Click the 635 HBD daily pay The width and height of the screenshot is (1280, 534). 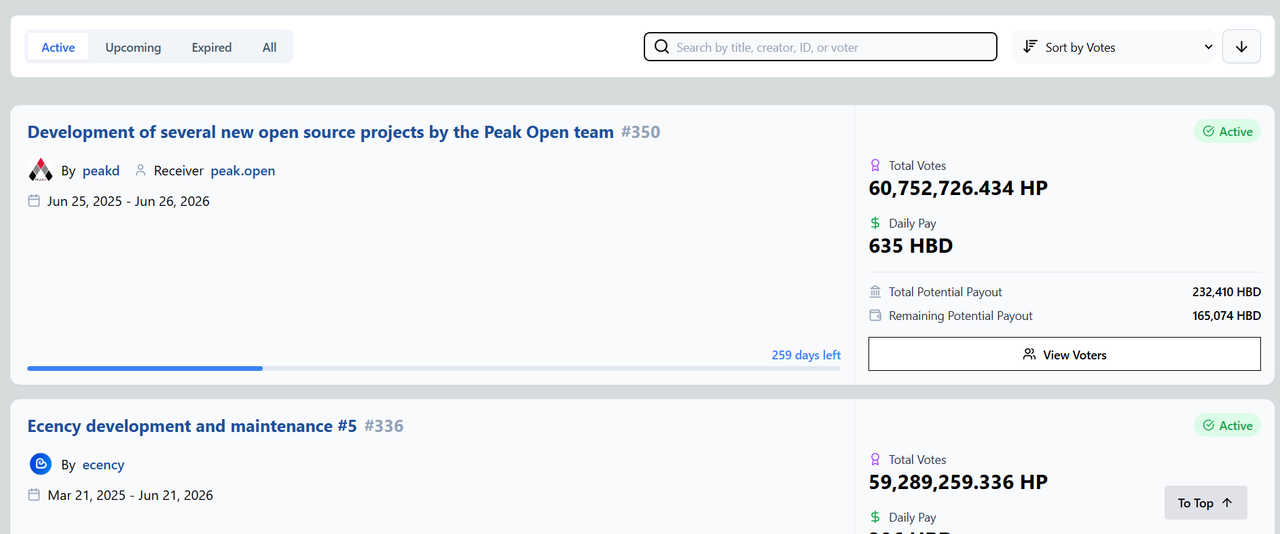pyautogui.click(x=911, y=246)
